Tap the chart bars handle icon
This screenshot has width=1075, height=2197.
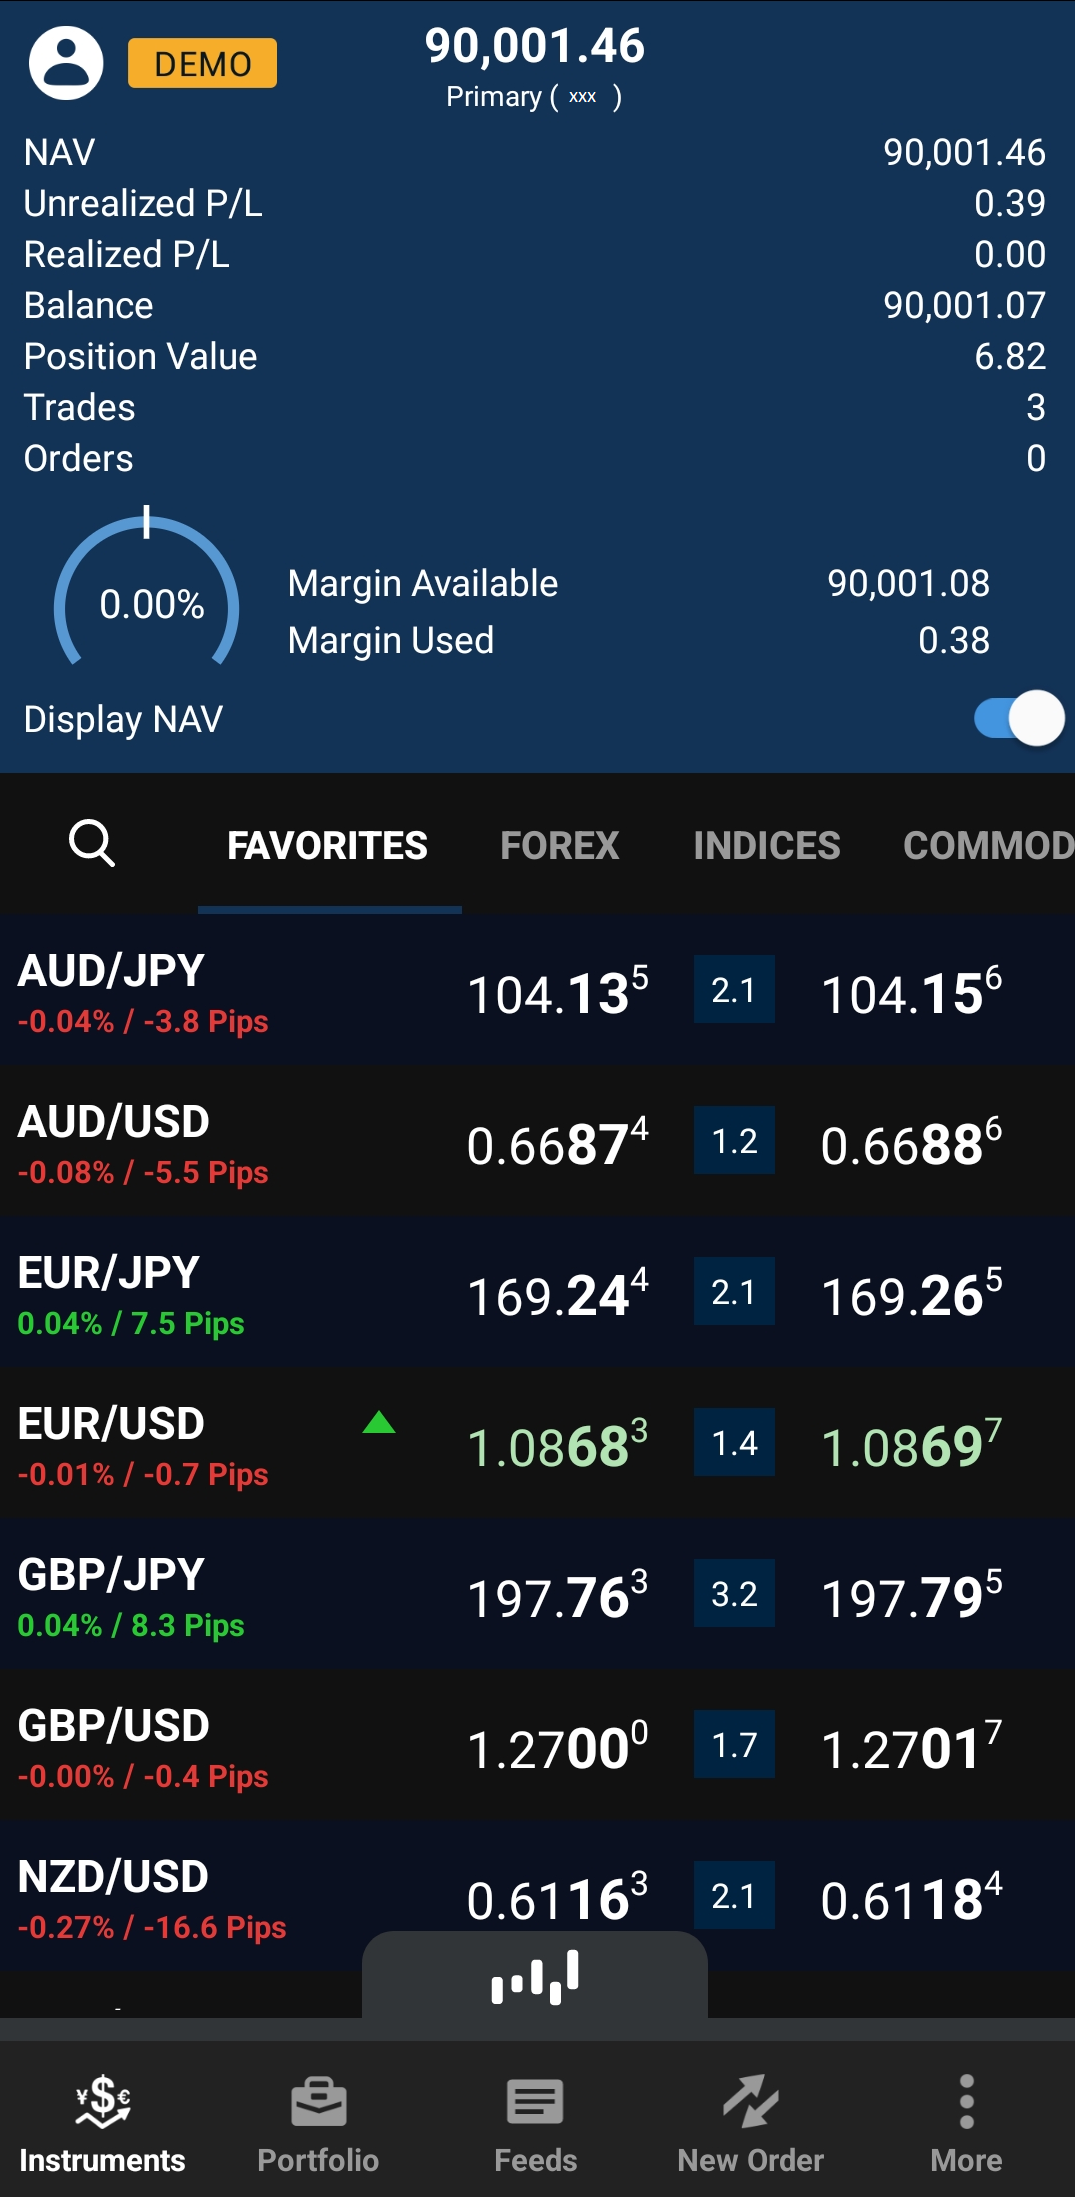point(535,1977)
